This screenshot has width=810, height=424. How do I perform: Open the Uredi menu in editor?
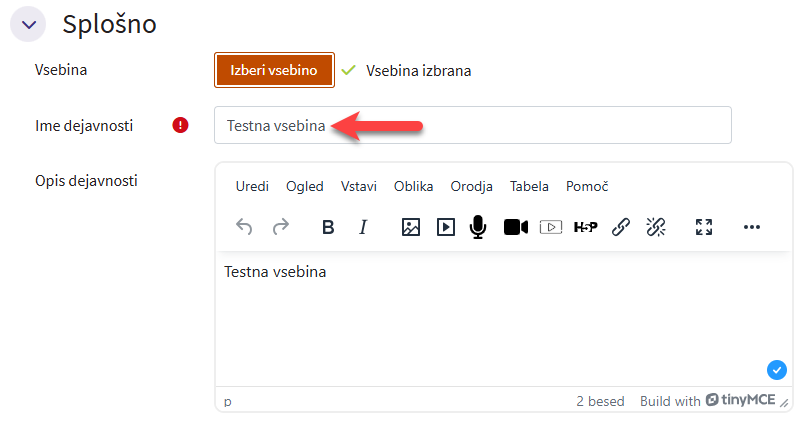click(252, 186)
